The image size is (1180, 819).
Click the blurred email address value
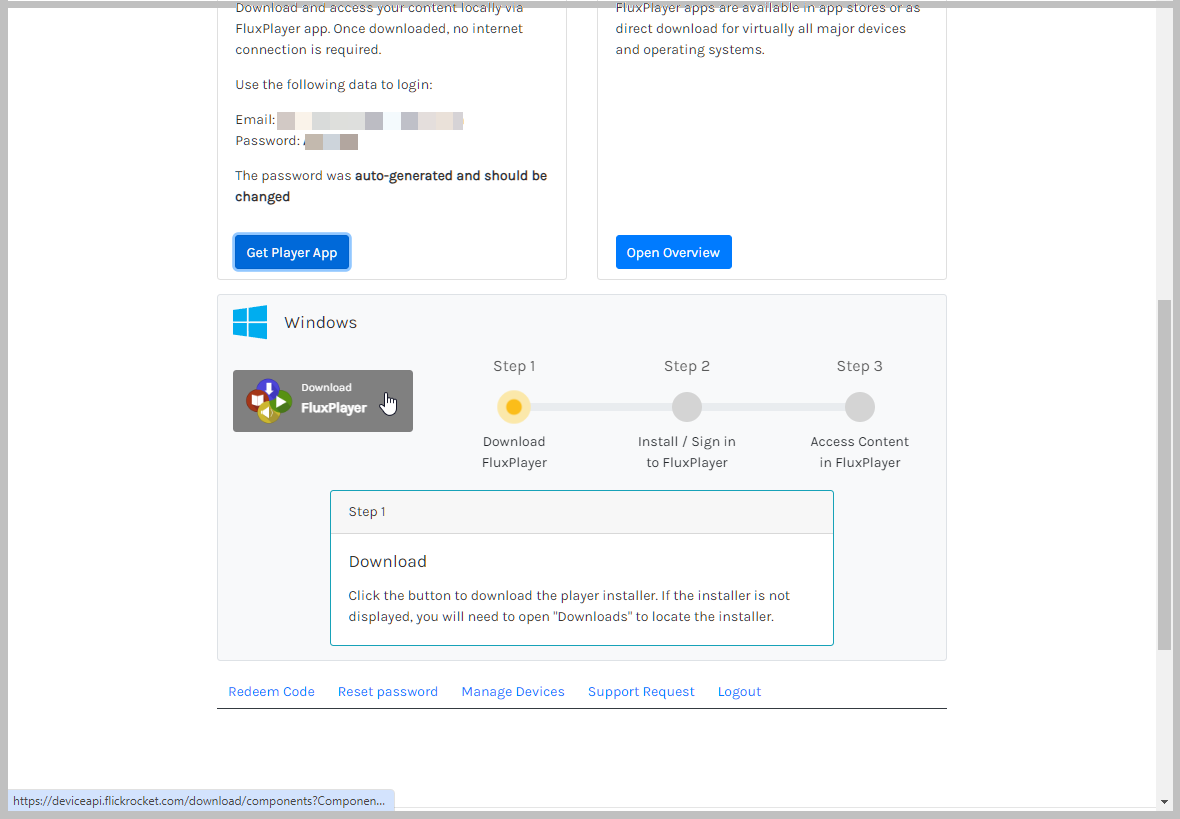coord(369,121)
